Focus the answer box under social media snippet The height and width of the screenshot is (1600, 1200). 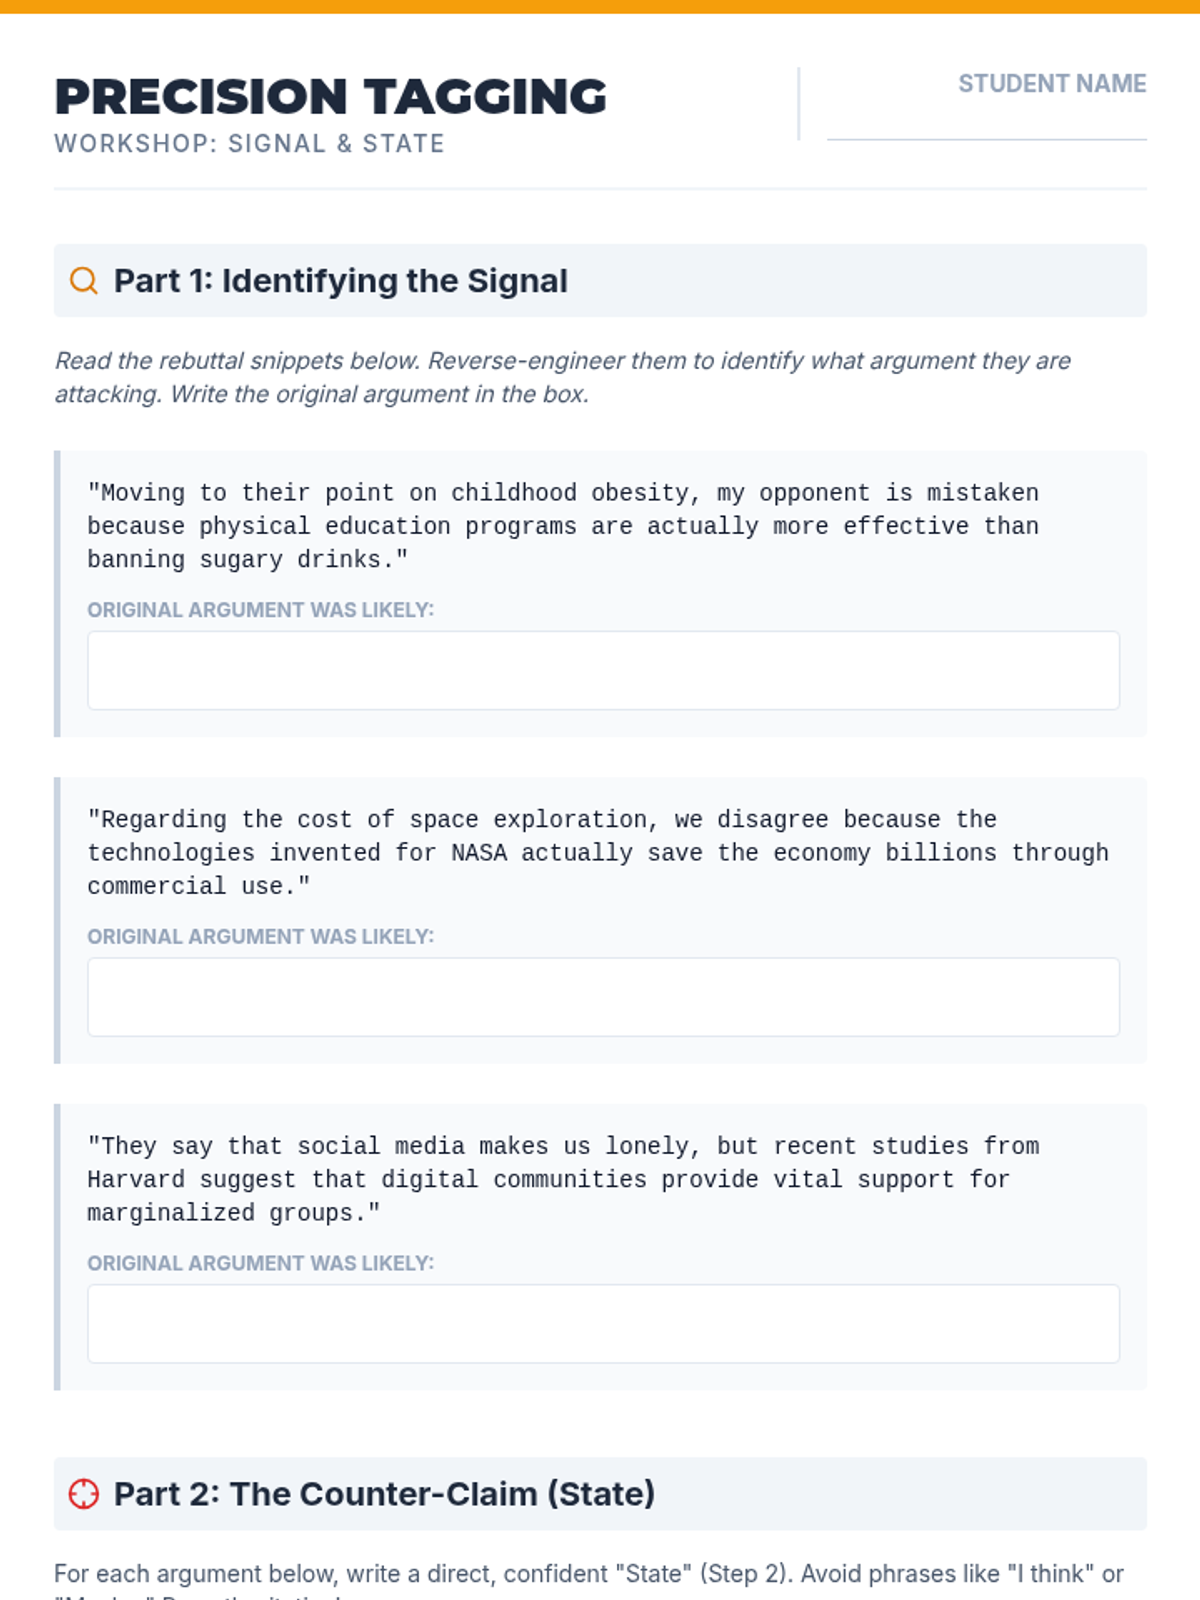coord(603,1324)
